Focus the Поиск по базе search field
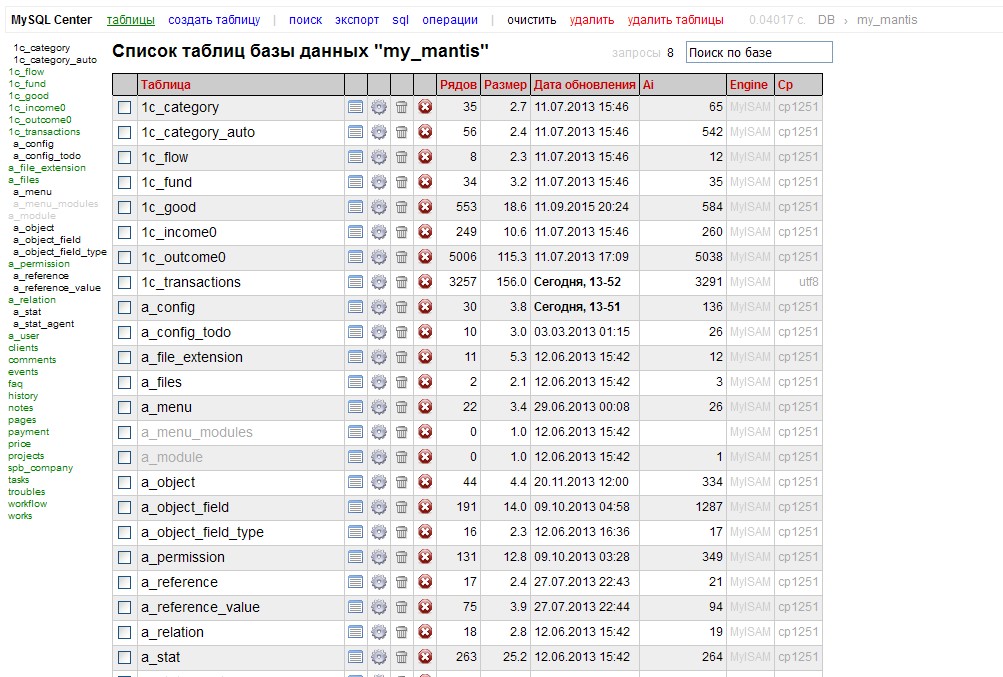Viewport: 1003px width, 677px height. coord(759,52)
